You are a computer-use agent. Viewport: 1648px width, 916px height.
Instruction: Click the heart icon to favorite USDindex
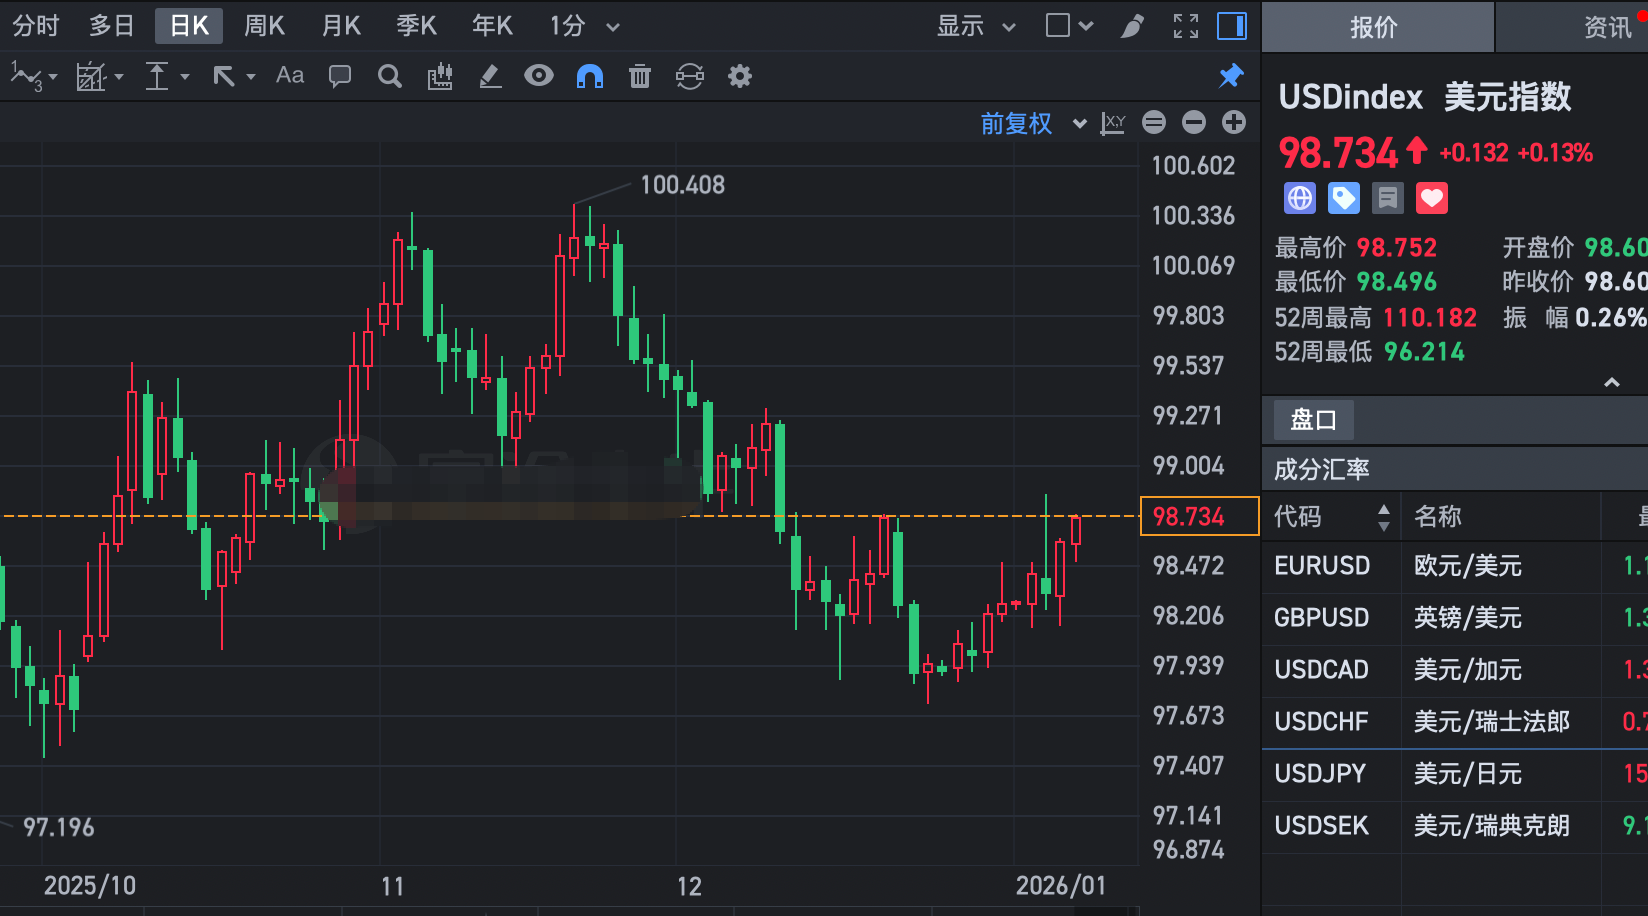(x=1432, y=198)
